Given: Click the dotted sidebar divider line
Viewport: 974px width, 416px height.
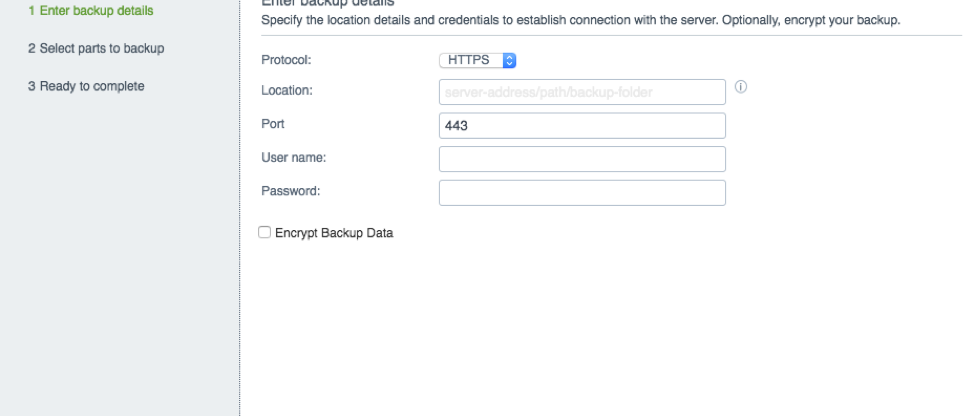Looking at the screenshot, I should click(240, 208).
